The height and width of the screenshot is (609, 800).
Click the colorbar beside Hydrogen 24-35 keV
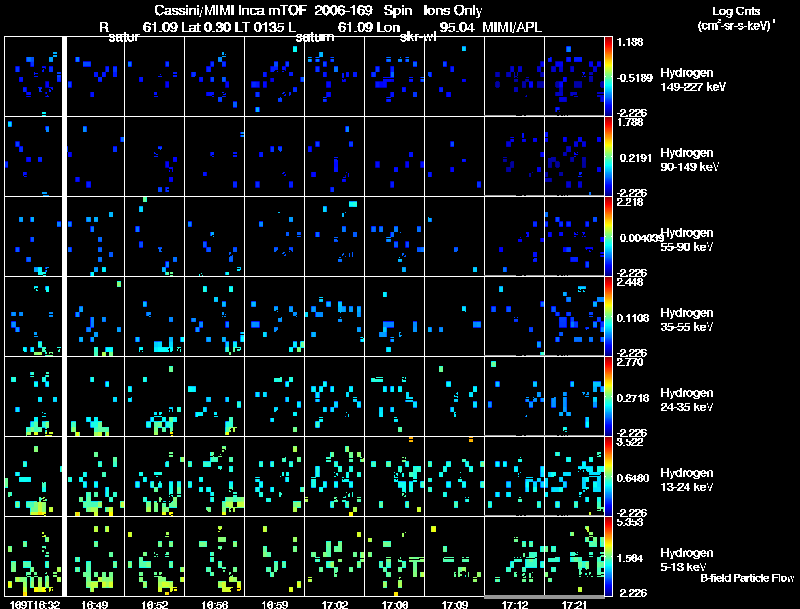[x=608, y=397]
